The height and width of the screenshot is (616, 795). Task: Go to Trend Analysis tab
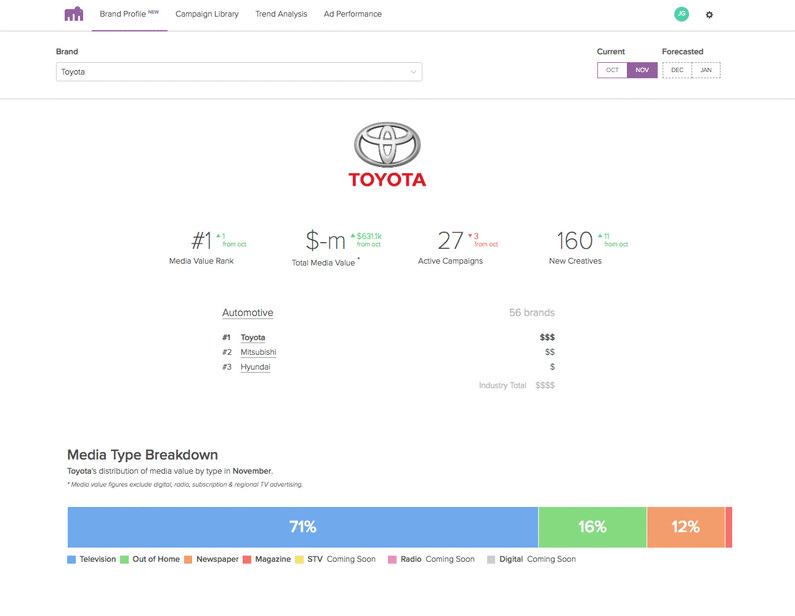click(281, 14)
